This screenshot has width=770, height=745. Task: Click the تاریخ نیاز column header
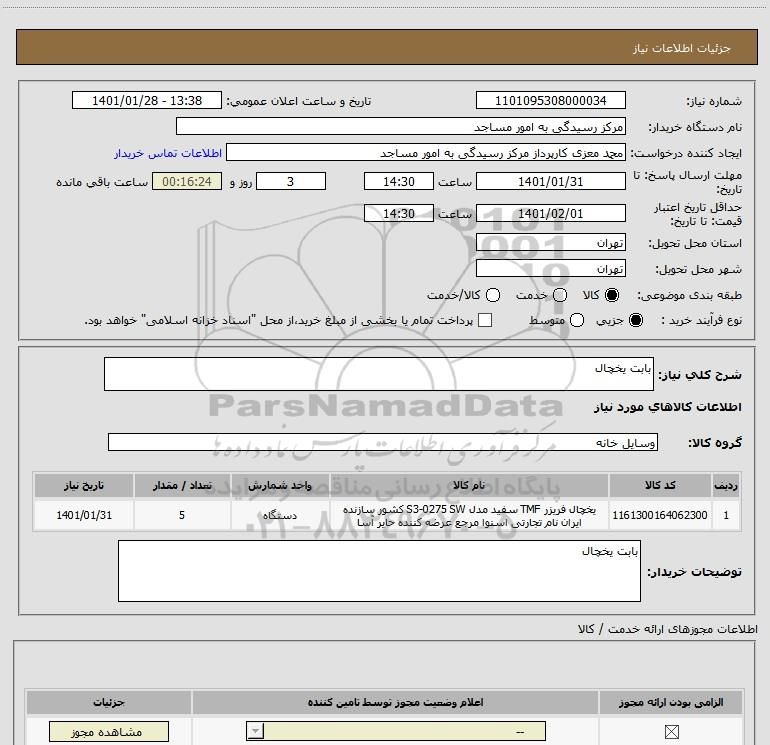[x=84, y=485]
